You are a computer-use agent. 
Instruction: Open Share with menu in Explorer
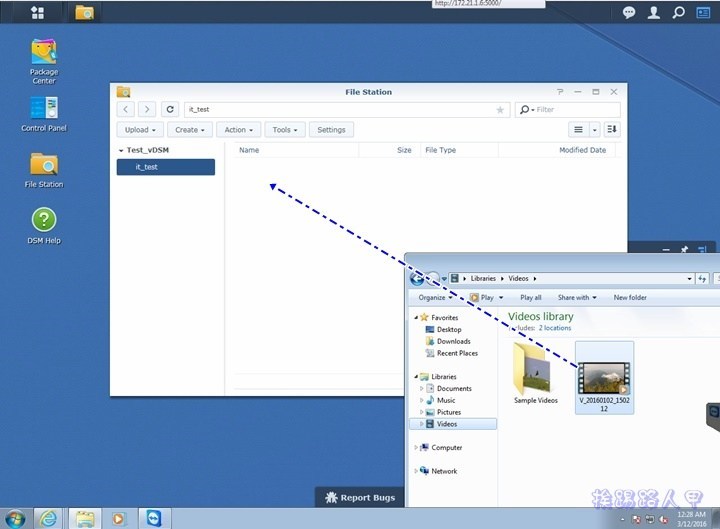[577, 297]
